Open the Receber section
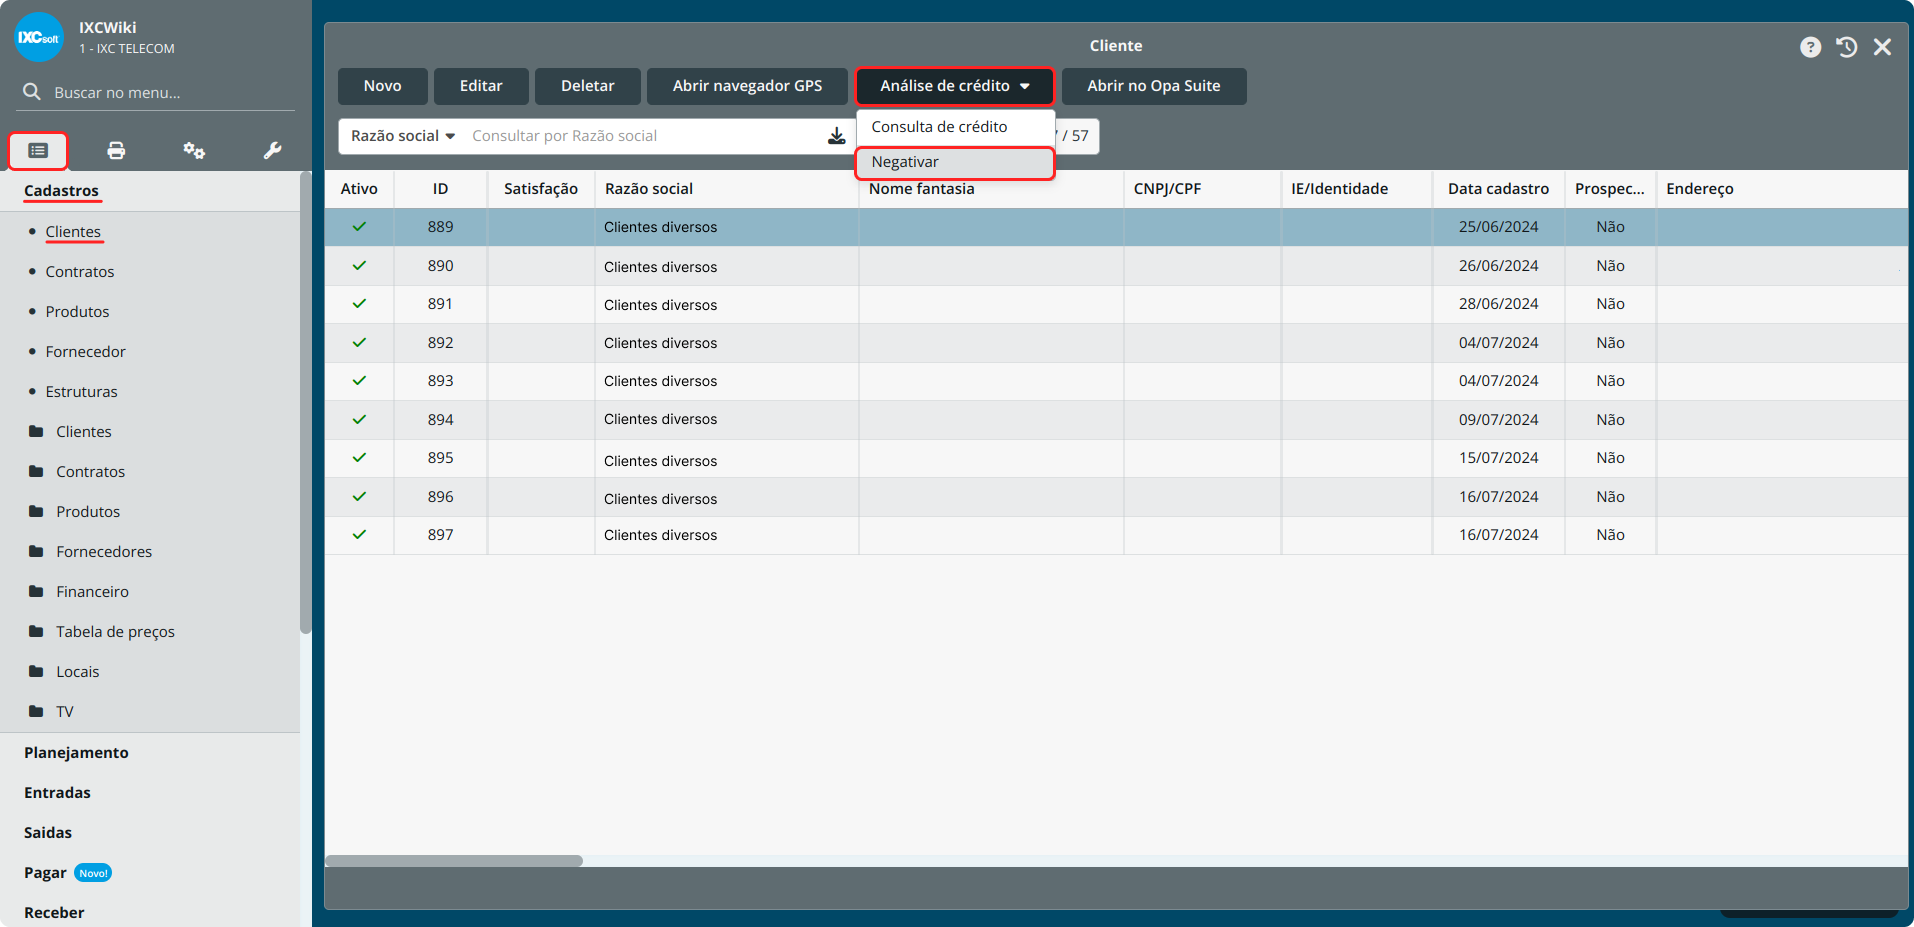The width and height of the screenshot is (1914, 927). pyautogui.click(x=54, y=912)
